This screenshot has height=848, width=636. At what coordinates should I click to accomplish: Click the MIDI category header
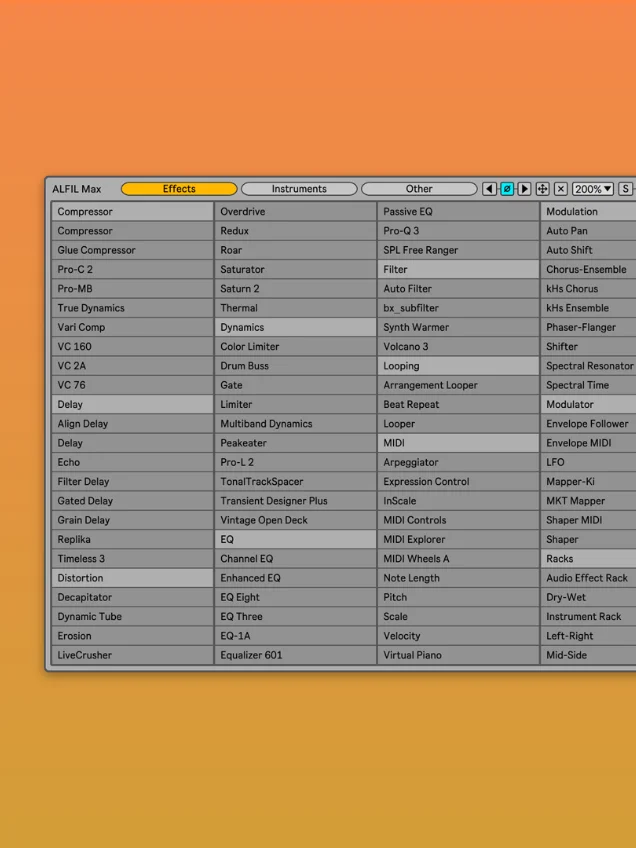(458, 443)
